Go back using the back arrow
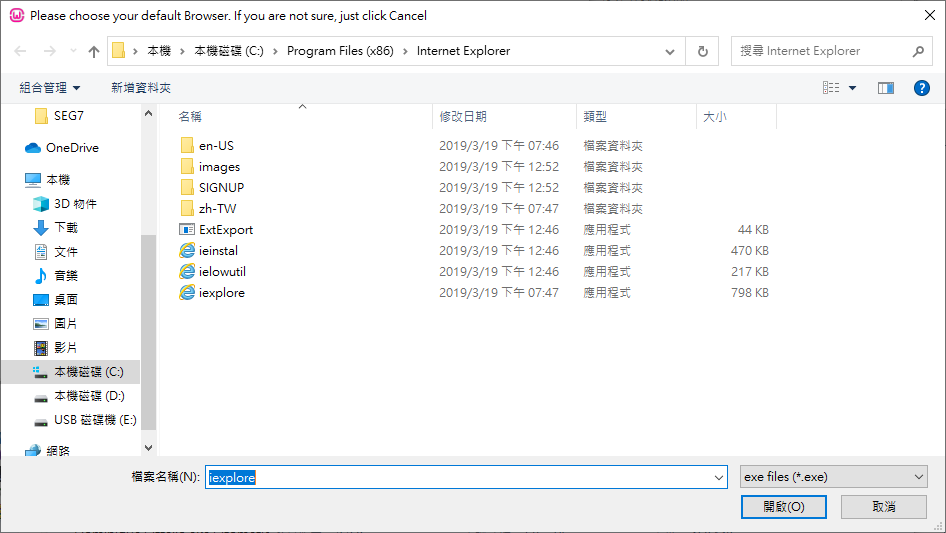The width and height of the screenshot is (946, 533). click(20, 51)
